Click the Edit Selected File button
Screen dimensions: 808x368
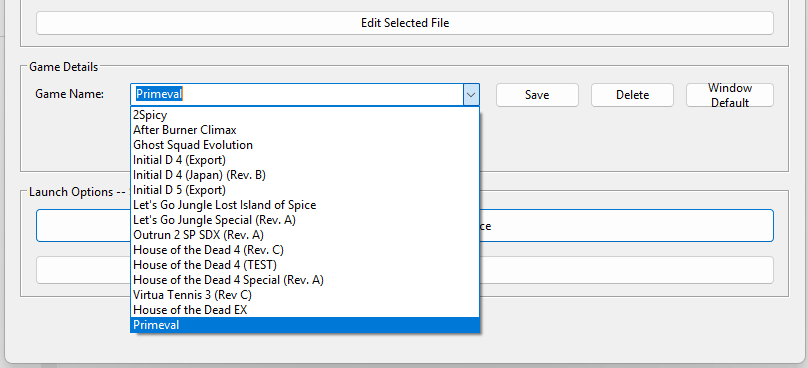click(405, 23)
